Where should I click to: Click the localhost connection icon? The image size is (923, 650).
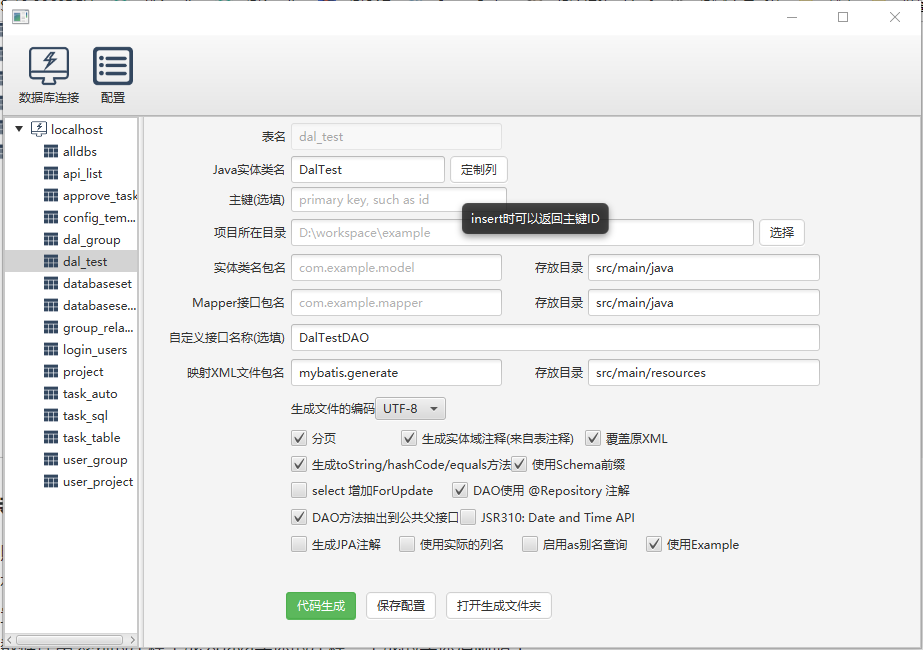[x=39, y=129]
